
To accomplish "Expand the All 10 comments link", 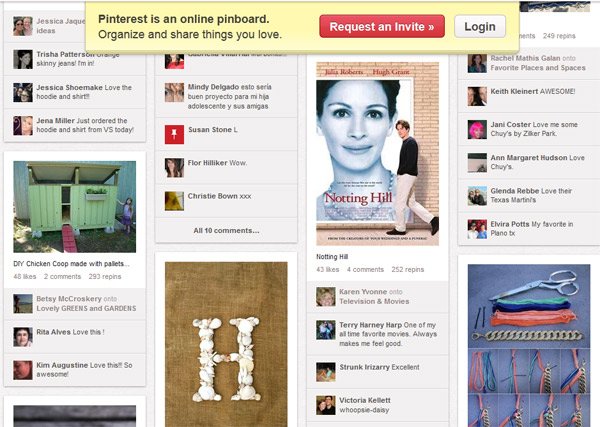I will point(226,230).
